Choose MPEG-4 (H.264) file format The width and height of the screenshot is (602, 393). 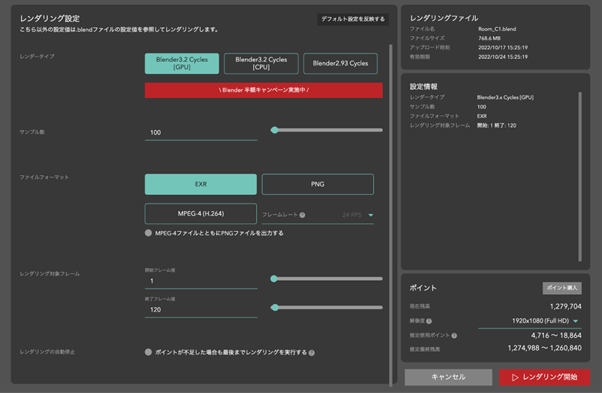coord(200,213)
